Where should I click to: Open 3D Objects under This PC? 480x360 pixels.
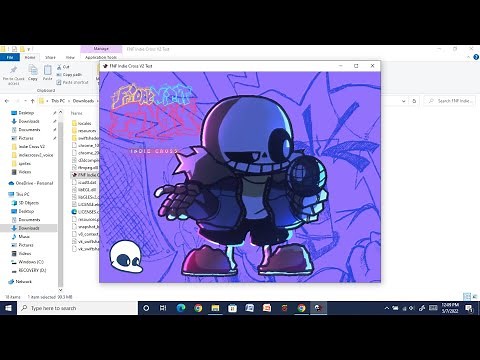(x=29, y=203)
